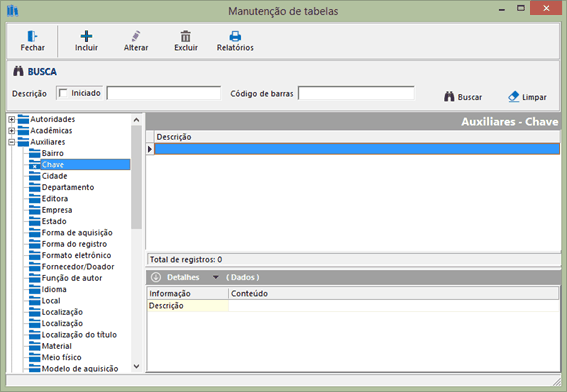
Task: Select the highlighted blue grid row
Action: click(x=357, y=149)
